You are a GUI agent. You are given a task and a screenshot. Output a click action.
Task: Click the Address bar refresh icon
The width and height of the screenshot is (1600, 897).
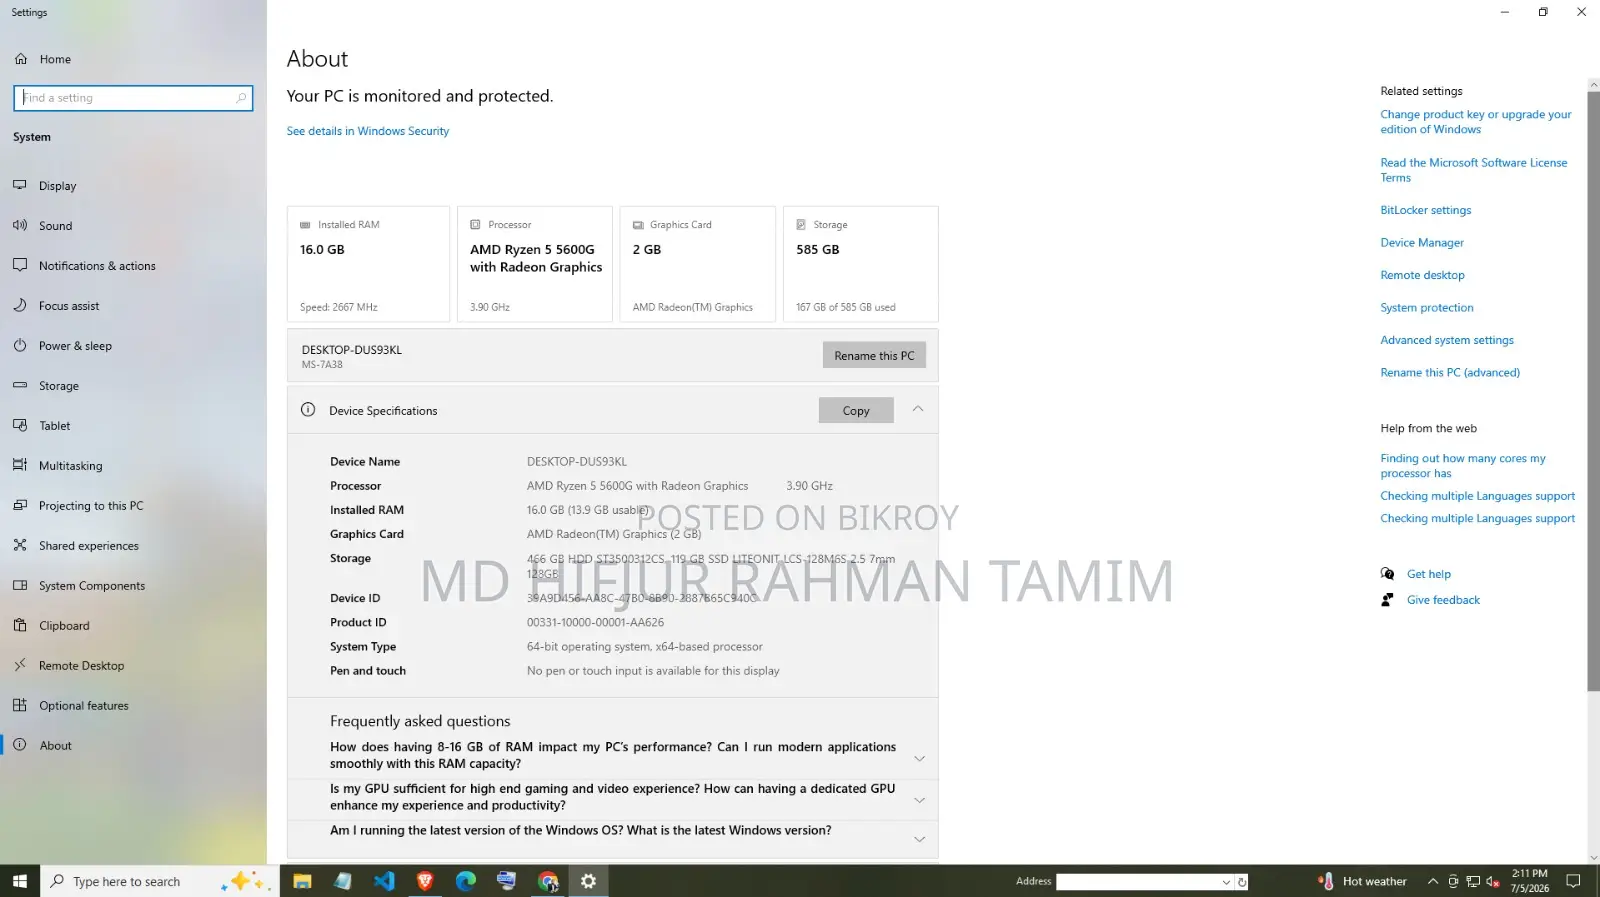point(1242,882)
